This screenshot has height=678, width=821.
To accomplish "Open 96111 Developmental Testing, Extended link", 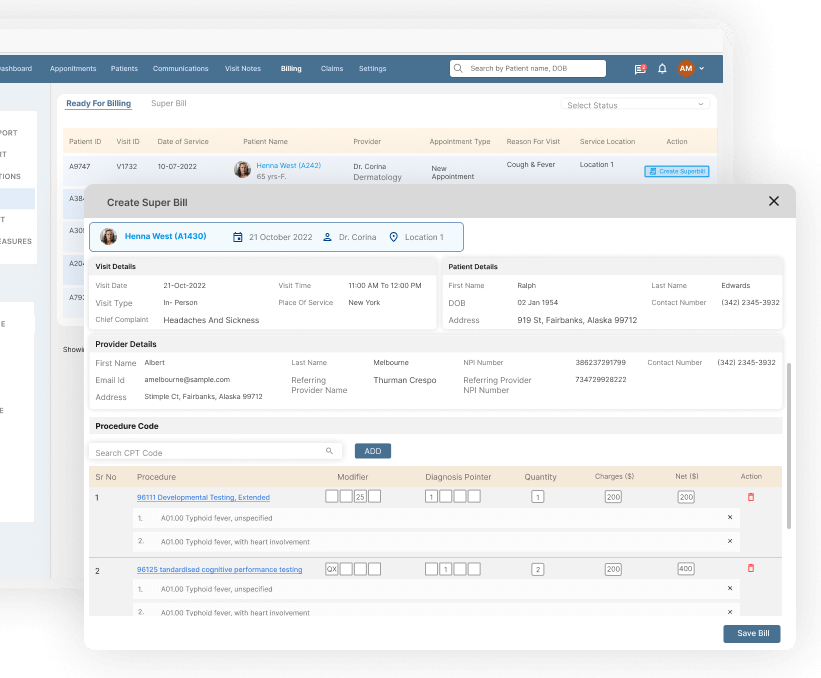I will [x=203, y=497].
